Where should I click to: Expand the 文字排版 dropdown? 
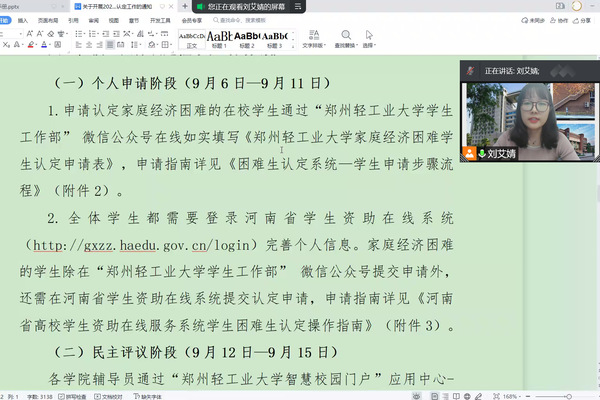click(313, 45)
